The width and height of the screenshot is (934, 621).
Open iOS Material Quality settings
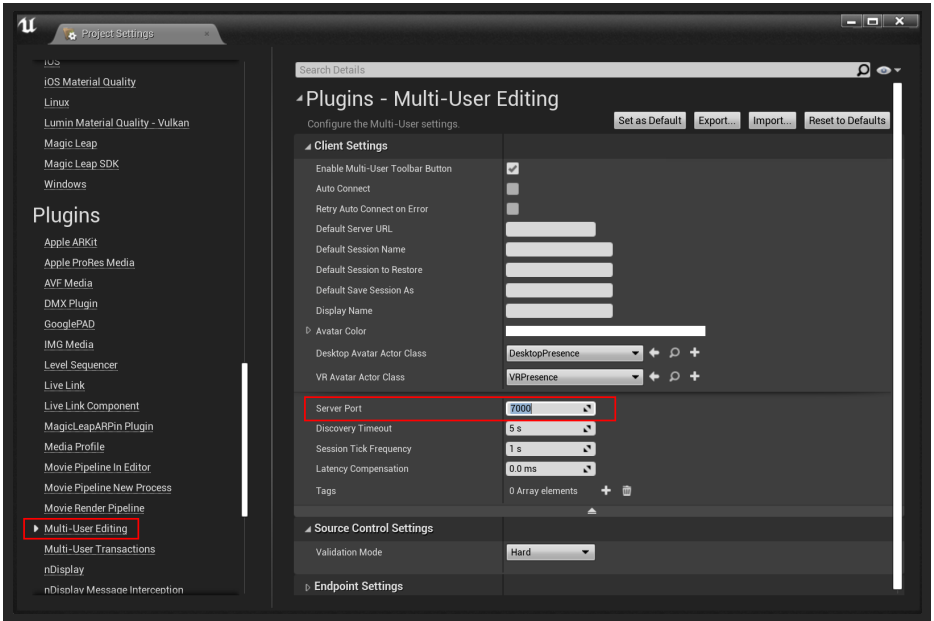pos(90,82)
